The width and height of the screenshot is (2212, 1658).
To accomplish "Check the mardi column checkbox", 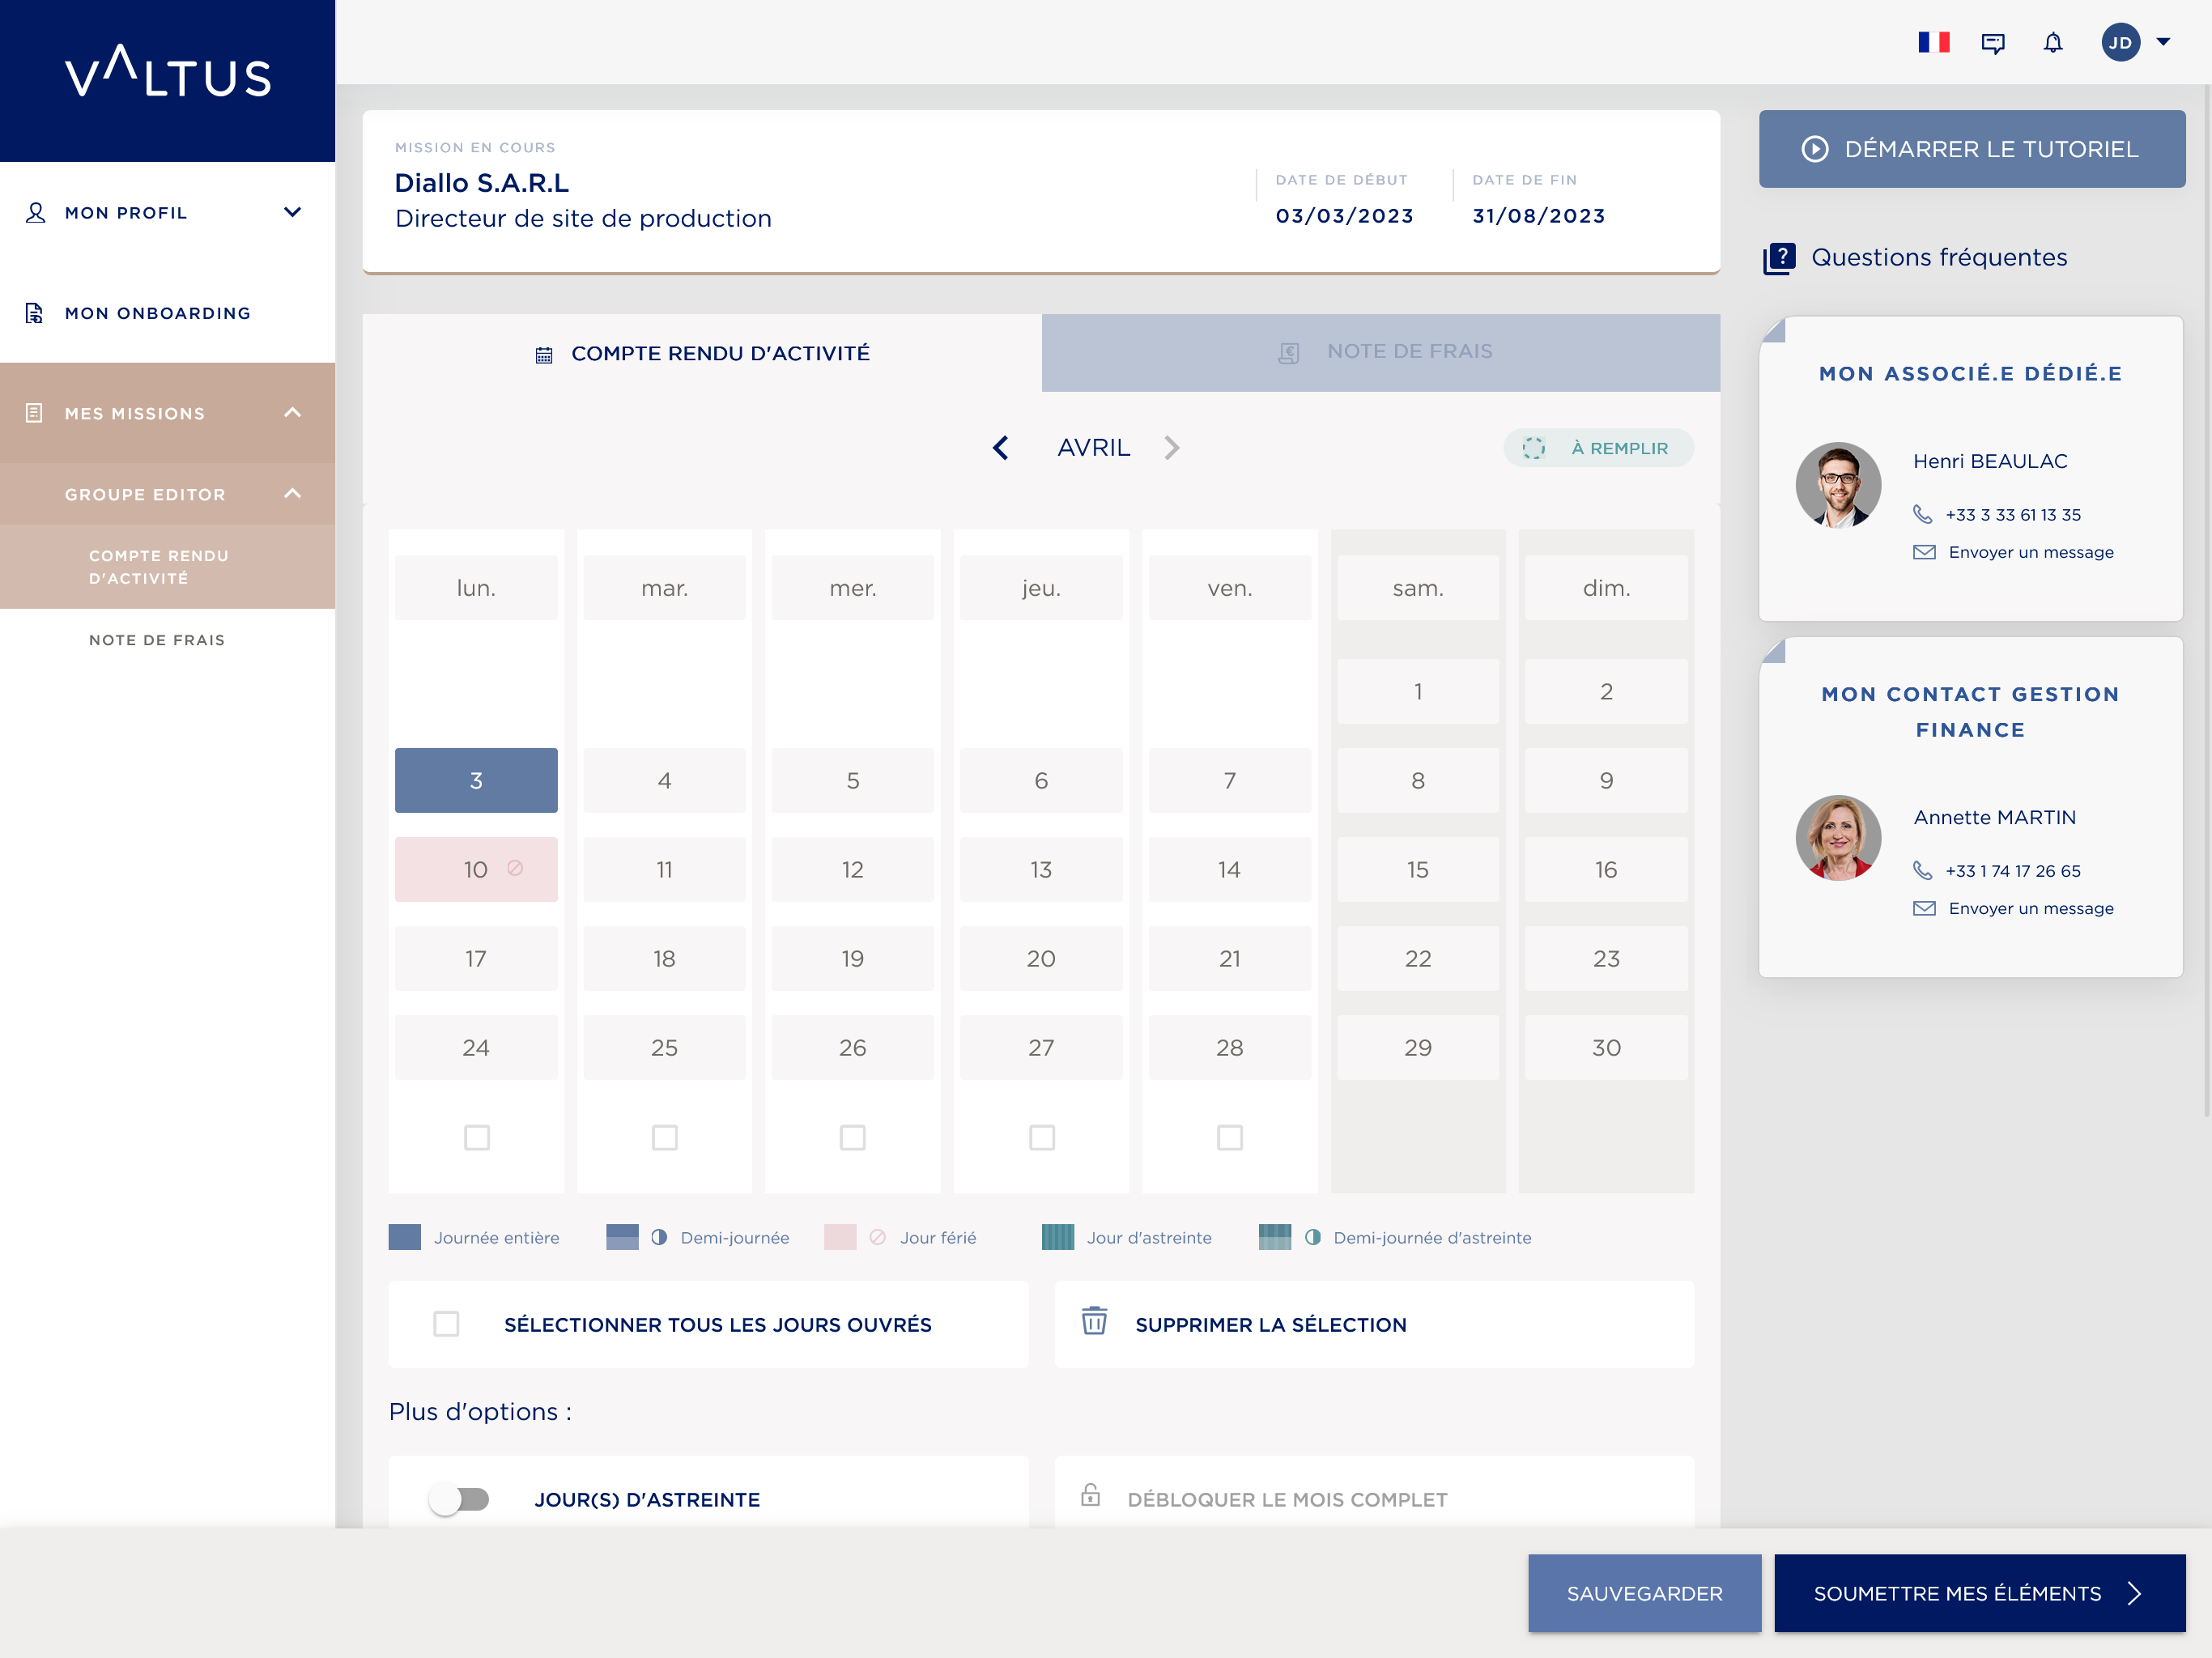I will (x=665, y=1137).
